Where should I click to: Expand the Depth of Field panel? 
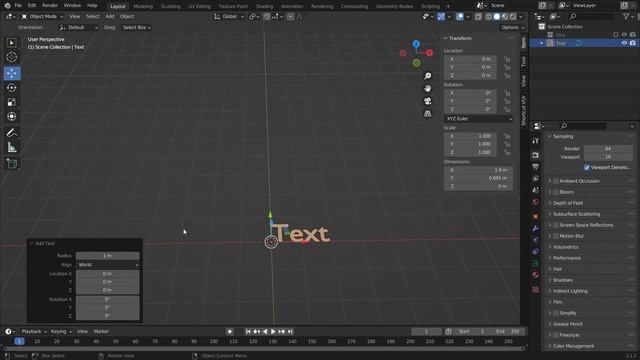point(567,203)
